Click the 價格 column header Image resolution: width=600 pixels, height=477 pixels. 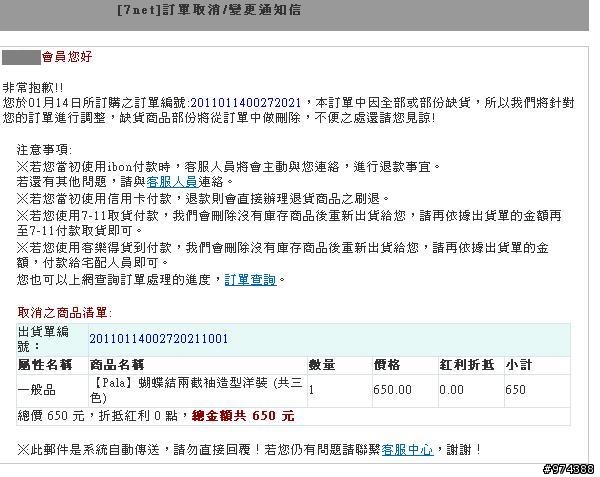(387, 365)
